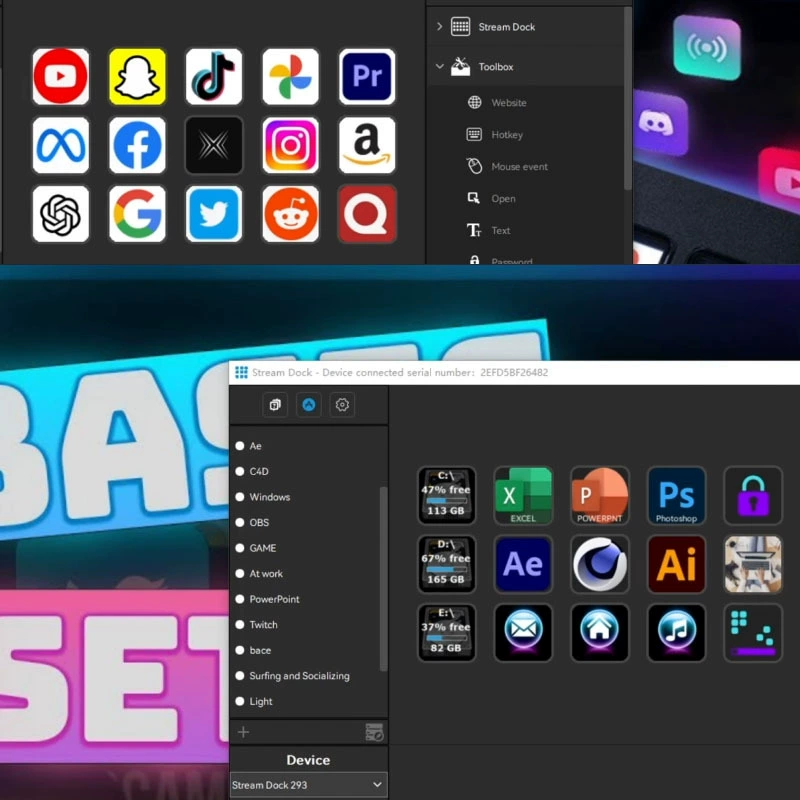800x800 pixels.
Task: Select the At work profile radio button
Action: click(240, 573)
